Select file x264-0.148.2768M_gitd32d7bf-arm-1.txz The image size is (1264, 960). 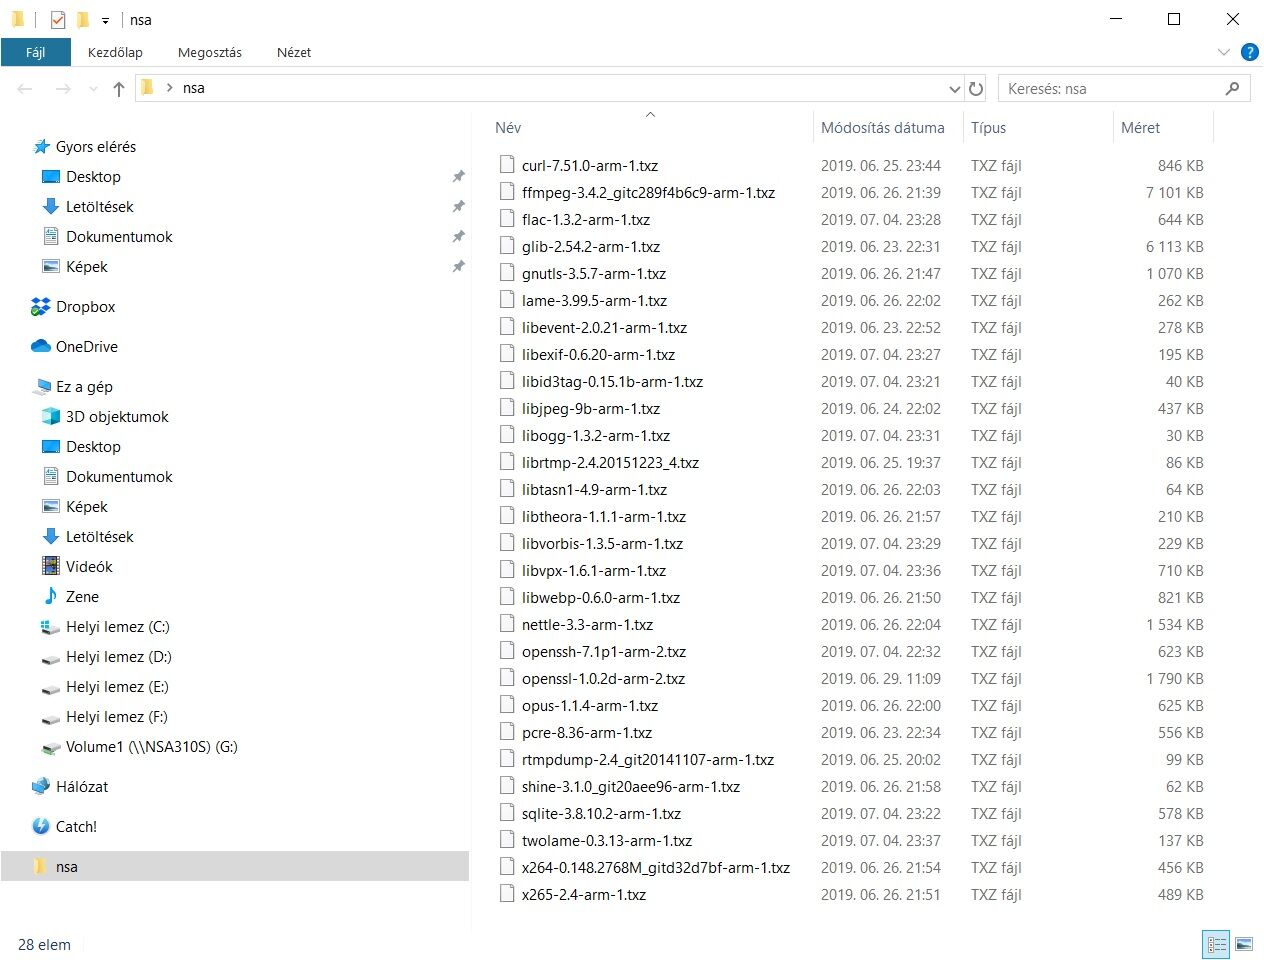655,868
